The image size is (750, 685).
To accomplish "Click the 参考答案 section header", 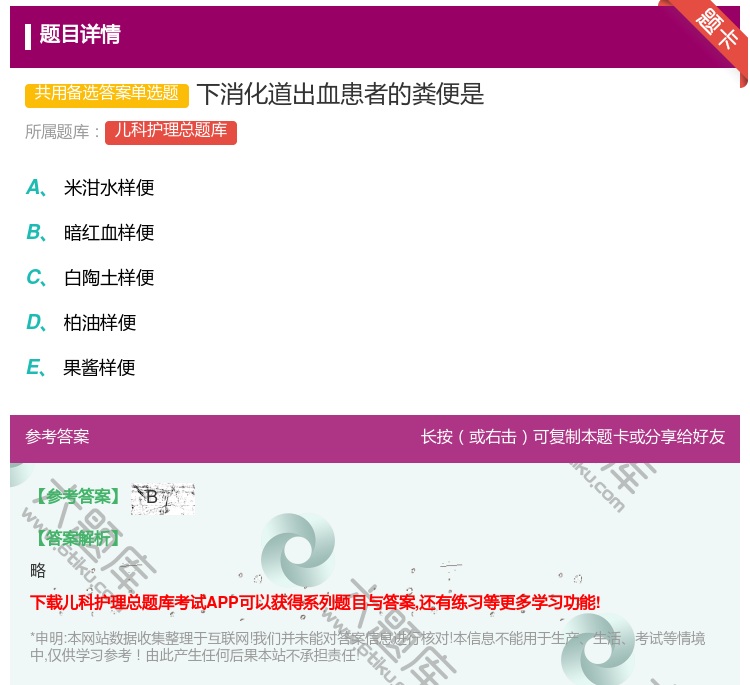I will [57, 437].
